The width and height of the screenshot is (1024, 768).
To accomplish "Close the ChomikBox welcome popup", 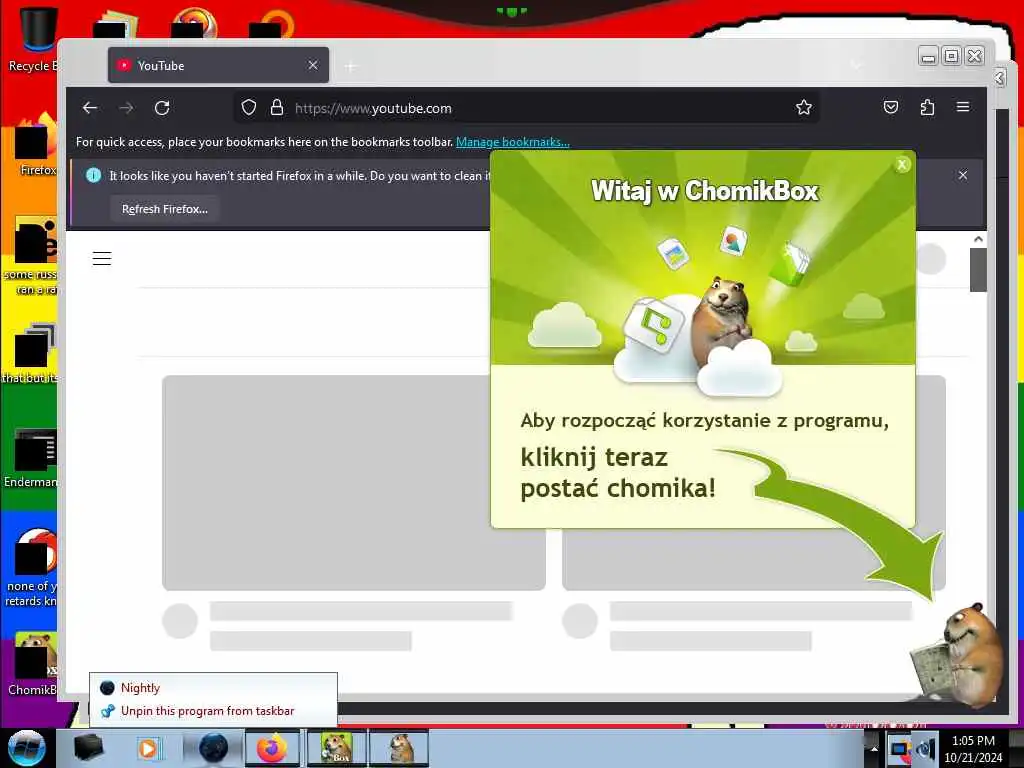I will tap(902, 165).
